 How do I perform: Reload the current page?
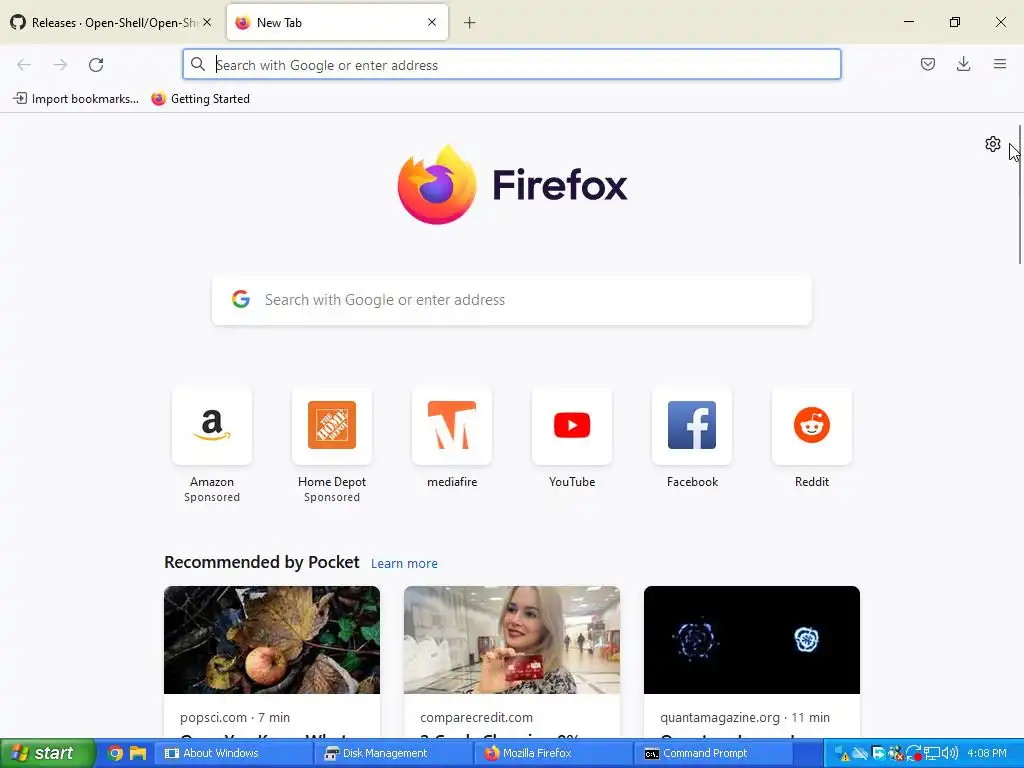[96, 65]
